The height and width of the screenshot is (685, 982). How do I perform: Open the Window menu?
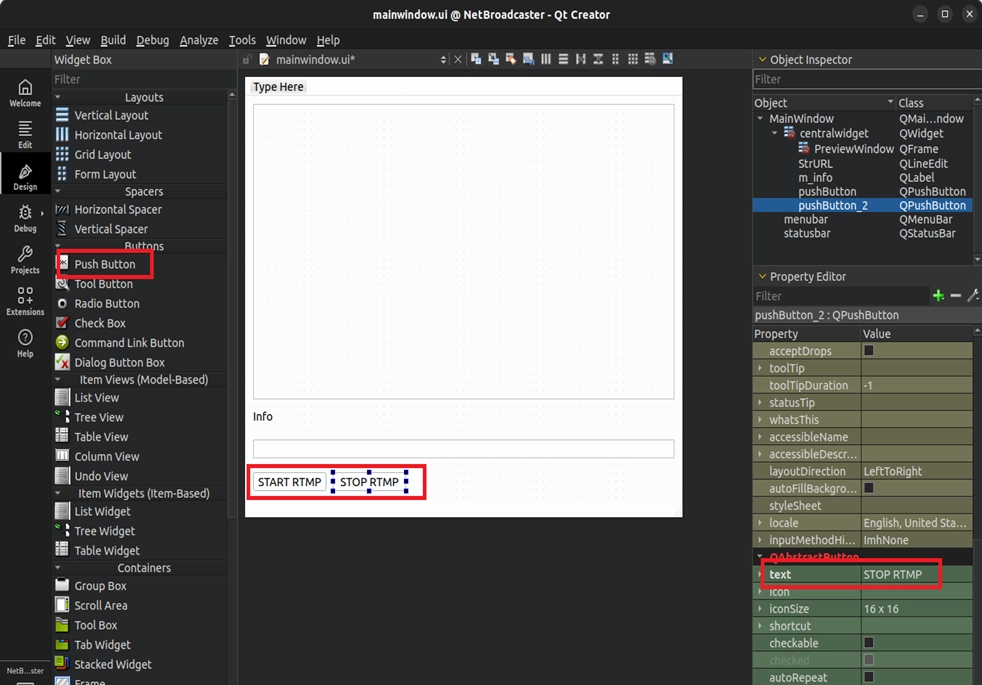[x=286, y=40]
